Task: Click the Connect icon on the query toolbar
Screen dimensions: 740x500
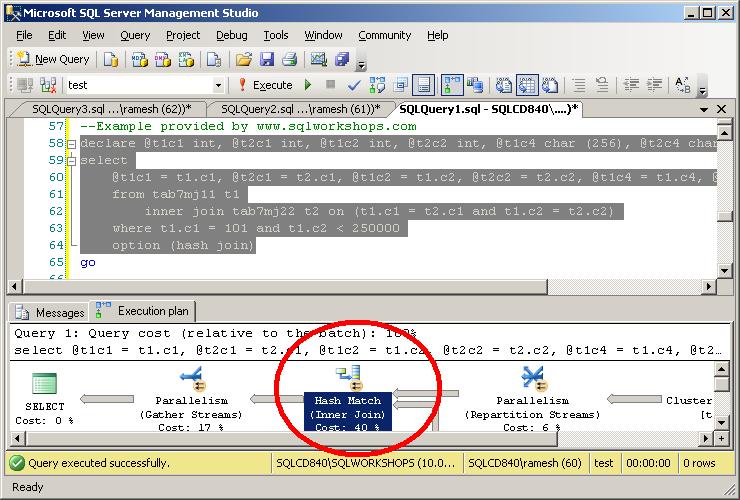Action: pos(25,85)
